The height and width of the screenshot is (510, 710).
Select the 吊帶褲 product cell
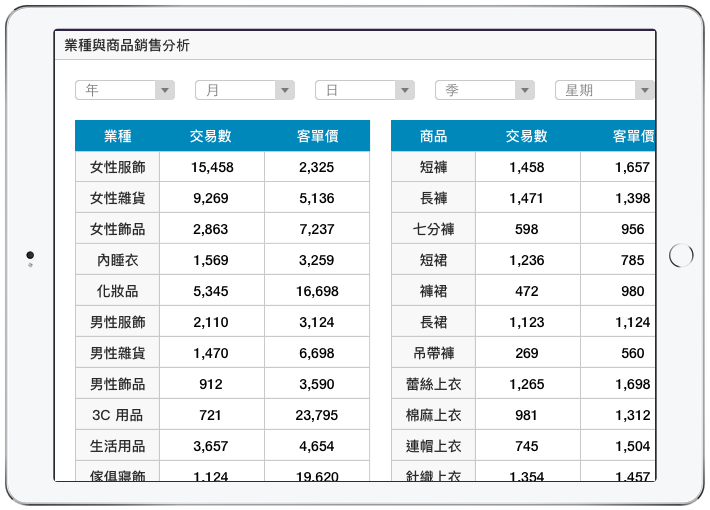pos(433,353)
